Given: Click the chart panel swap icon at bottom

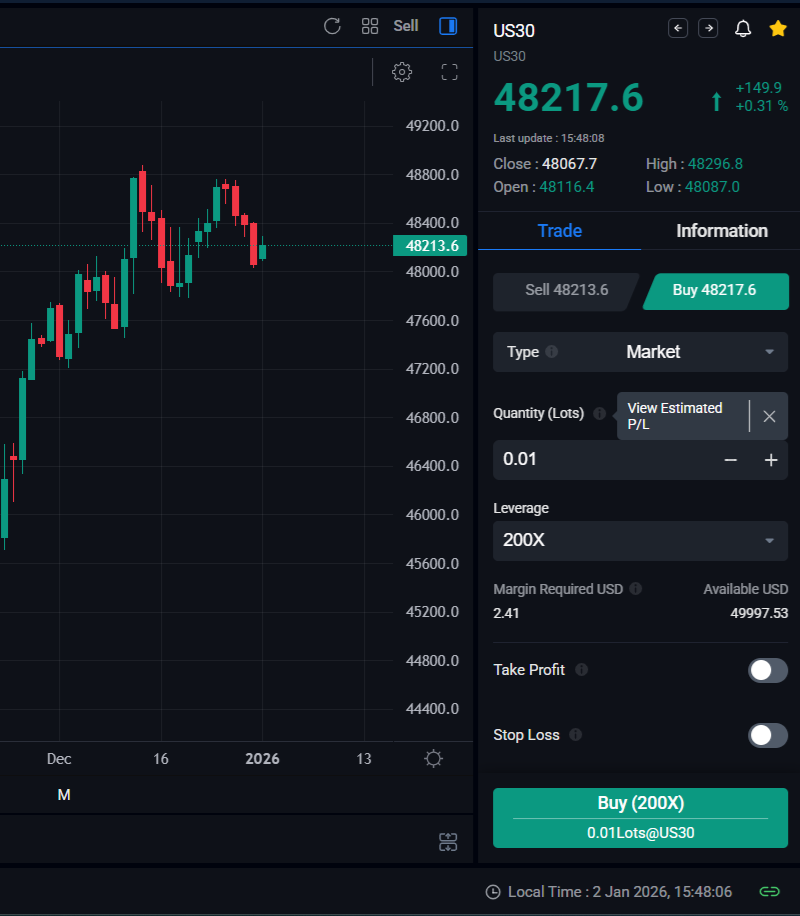Looking at the screenshot, I should 448,842.
